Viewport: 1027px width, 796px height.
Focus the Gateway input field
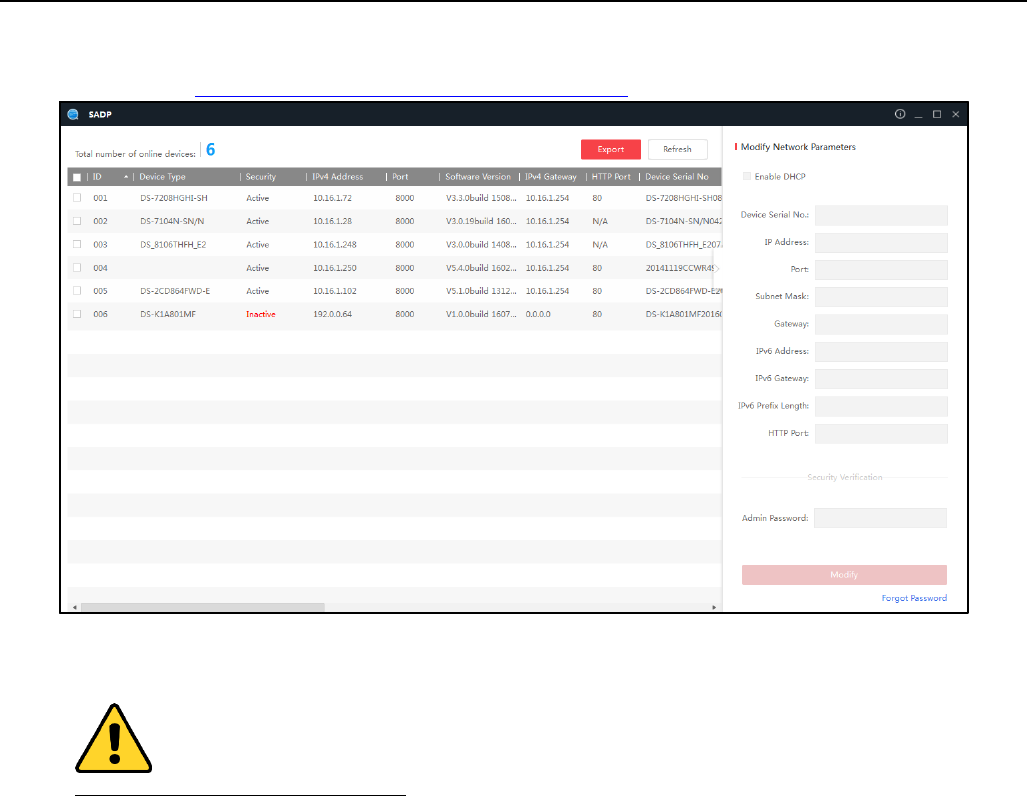(x=881, y=324)
